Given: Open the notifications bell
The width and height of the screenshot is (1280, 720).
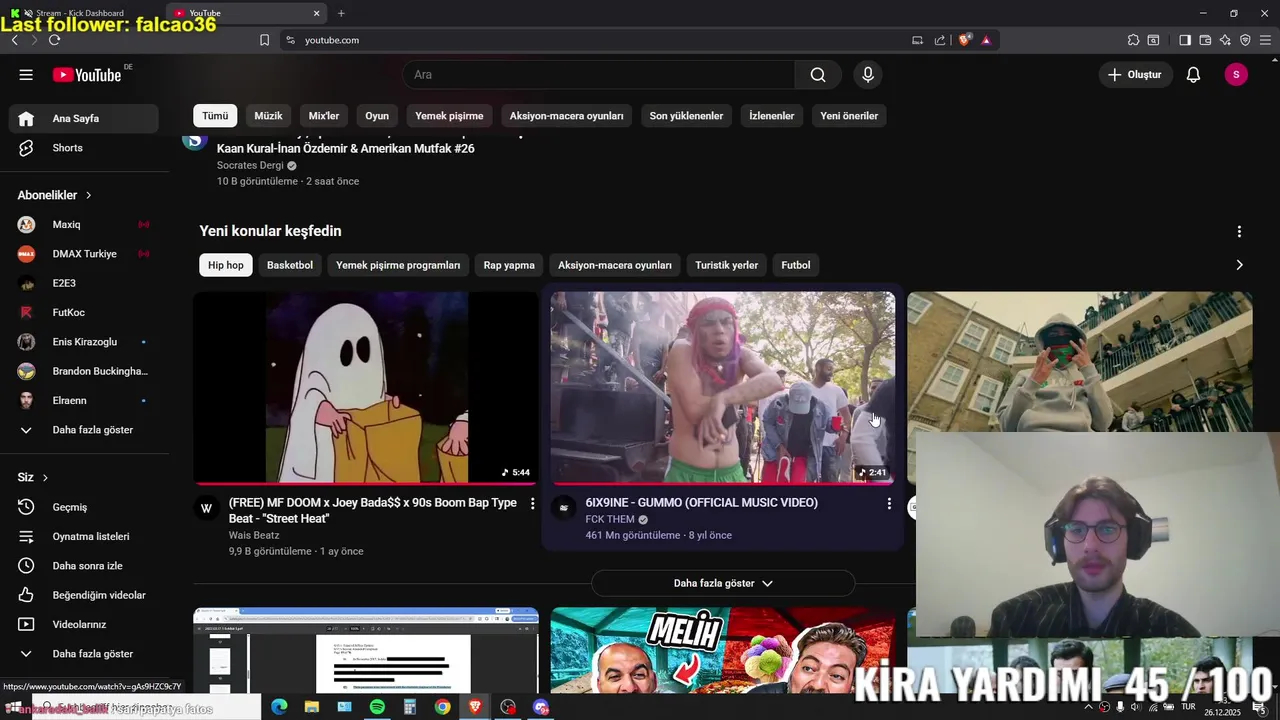Looking at the screenshot, I should click(x=1193, y=75).
